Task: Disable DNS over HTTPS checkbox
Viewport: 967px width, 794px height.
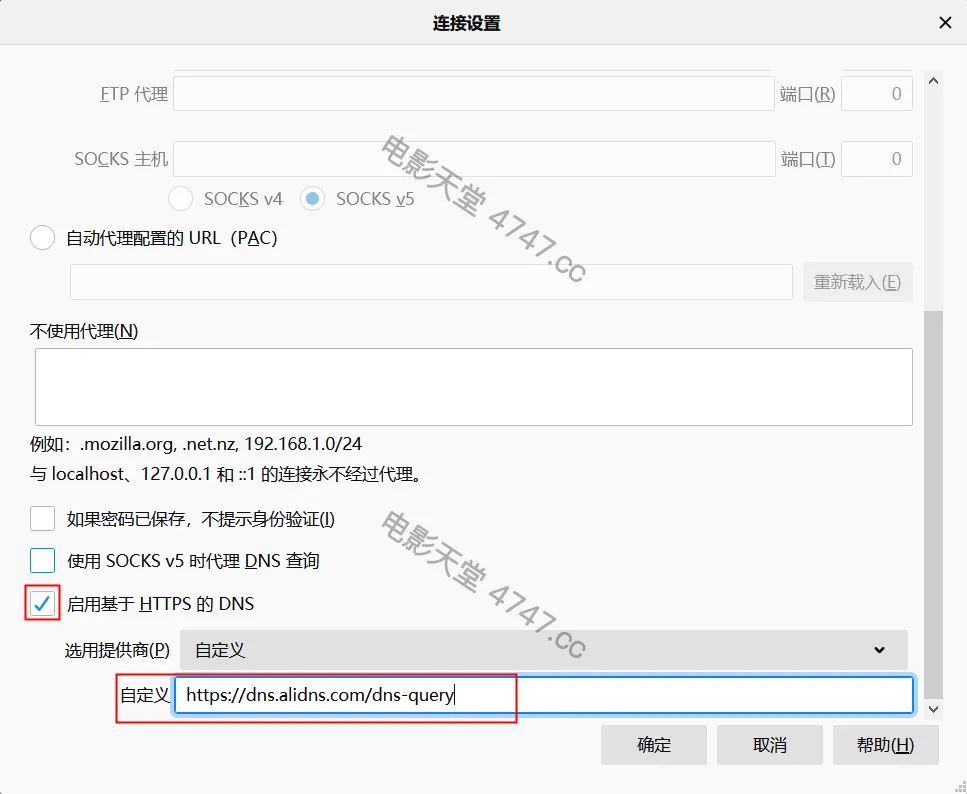Action: point(43,603)
